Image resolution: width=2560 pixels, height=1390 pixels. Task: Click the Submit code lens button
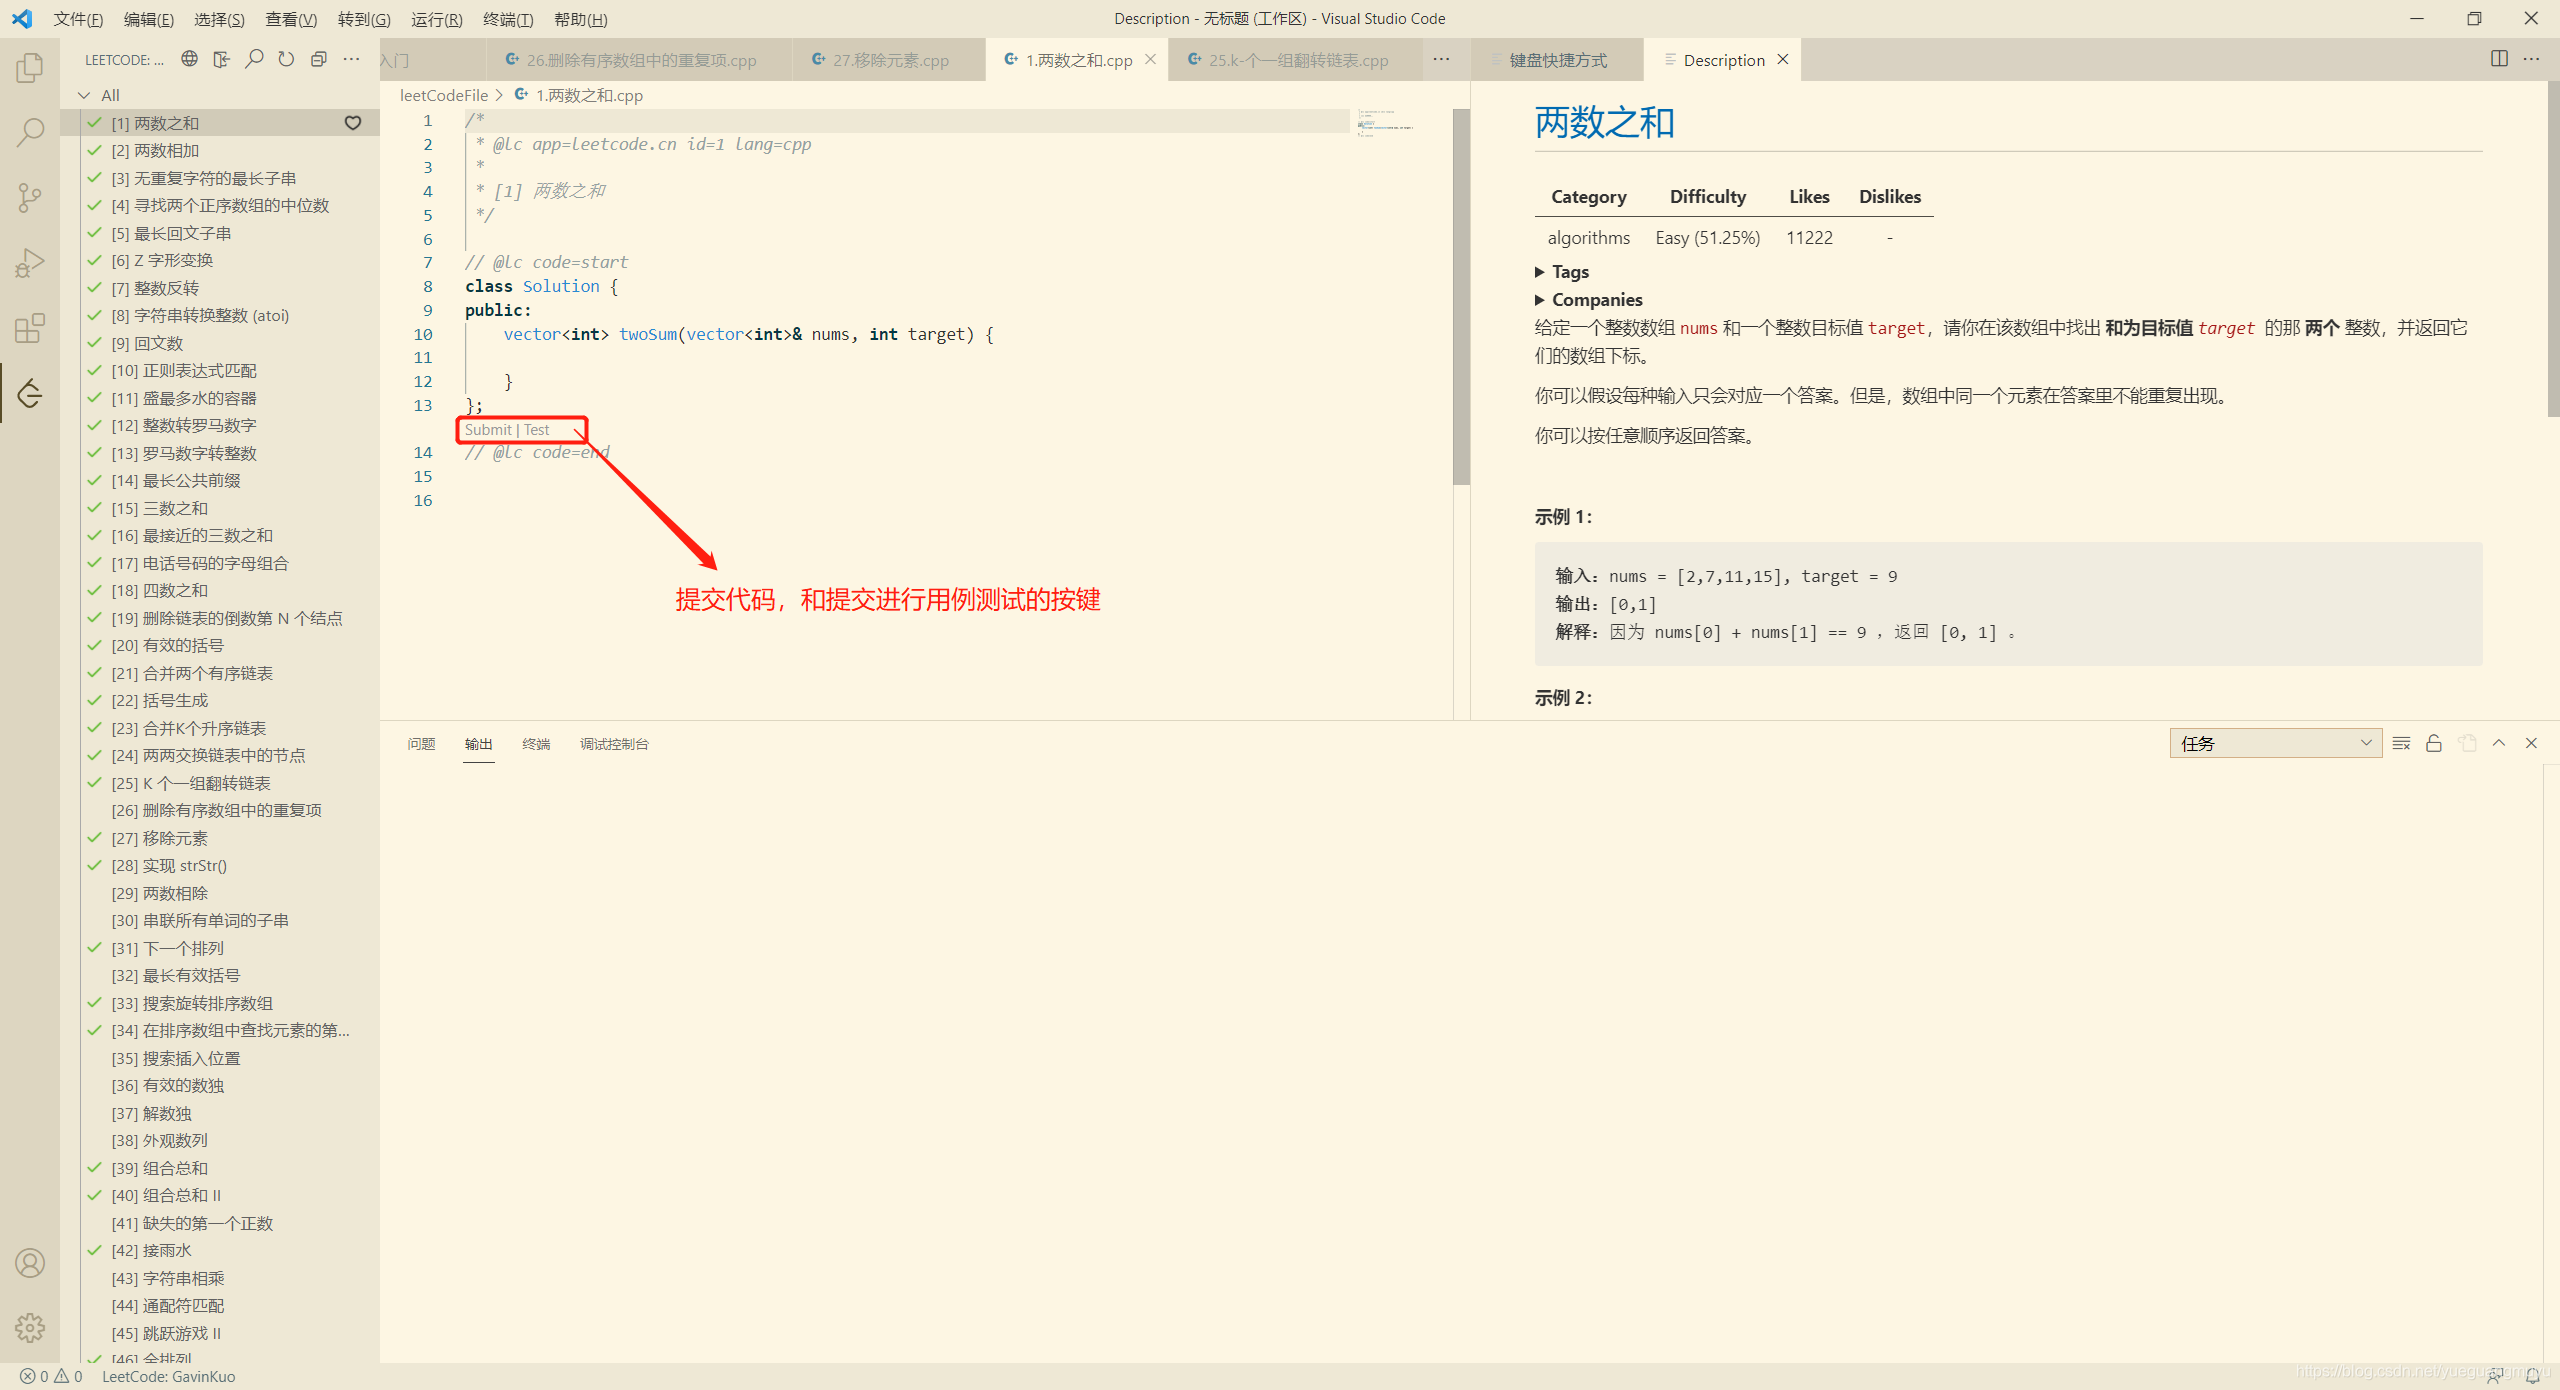(489, 429)
